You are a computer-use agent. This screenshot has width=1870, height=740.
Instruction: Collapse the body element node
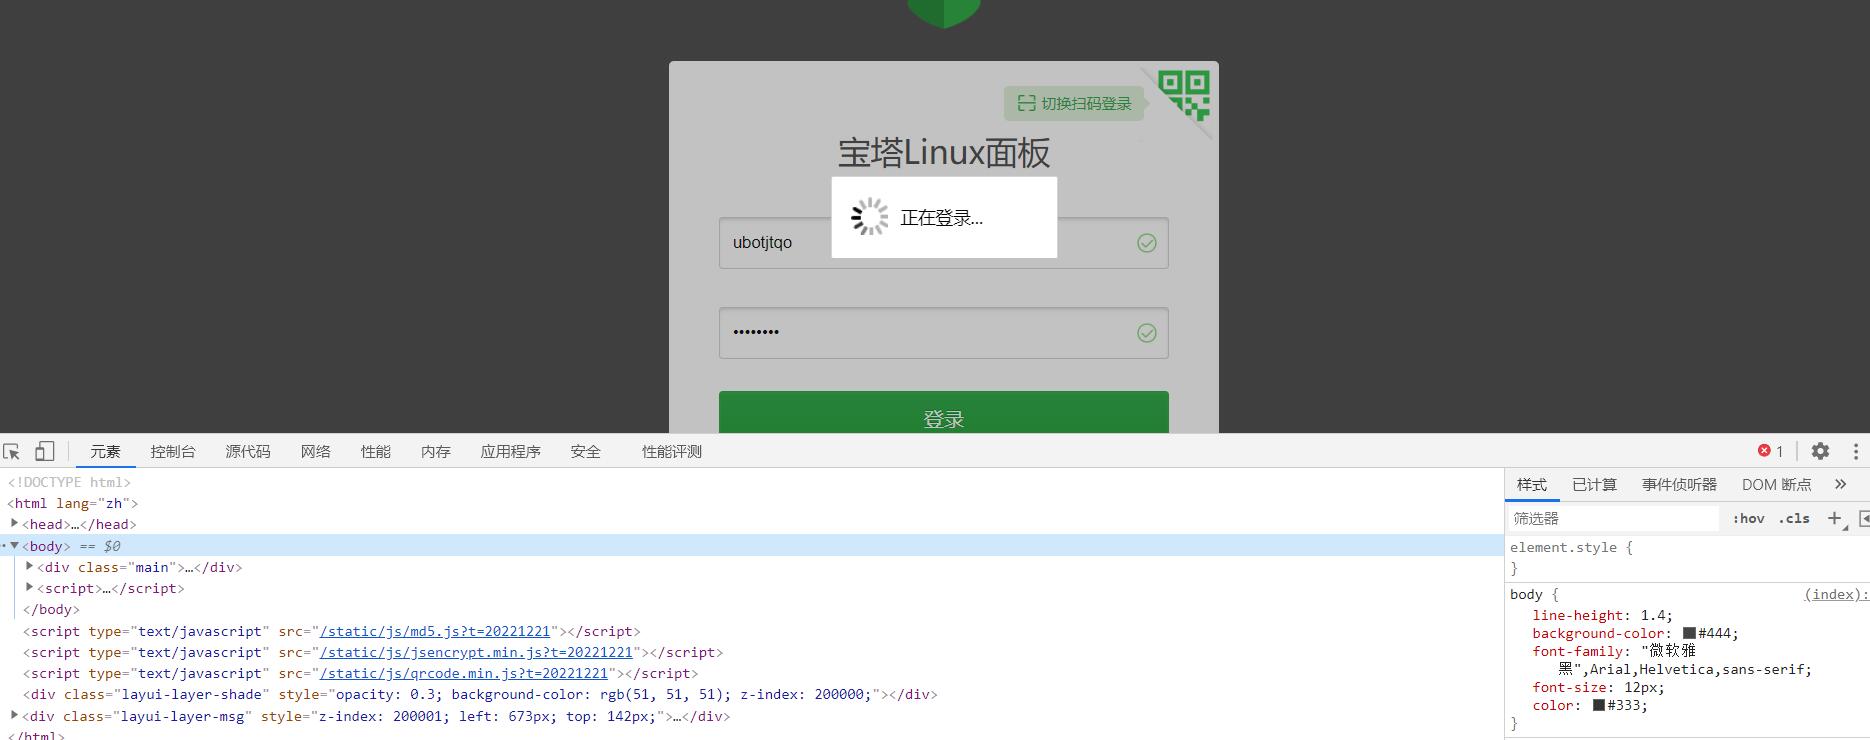point(14,545)
